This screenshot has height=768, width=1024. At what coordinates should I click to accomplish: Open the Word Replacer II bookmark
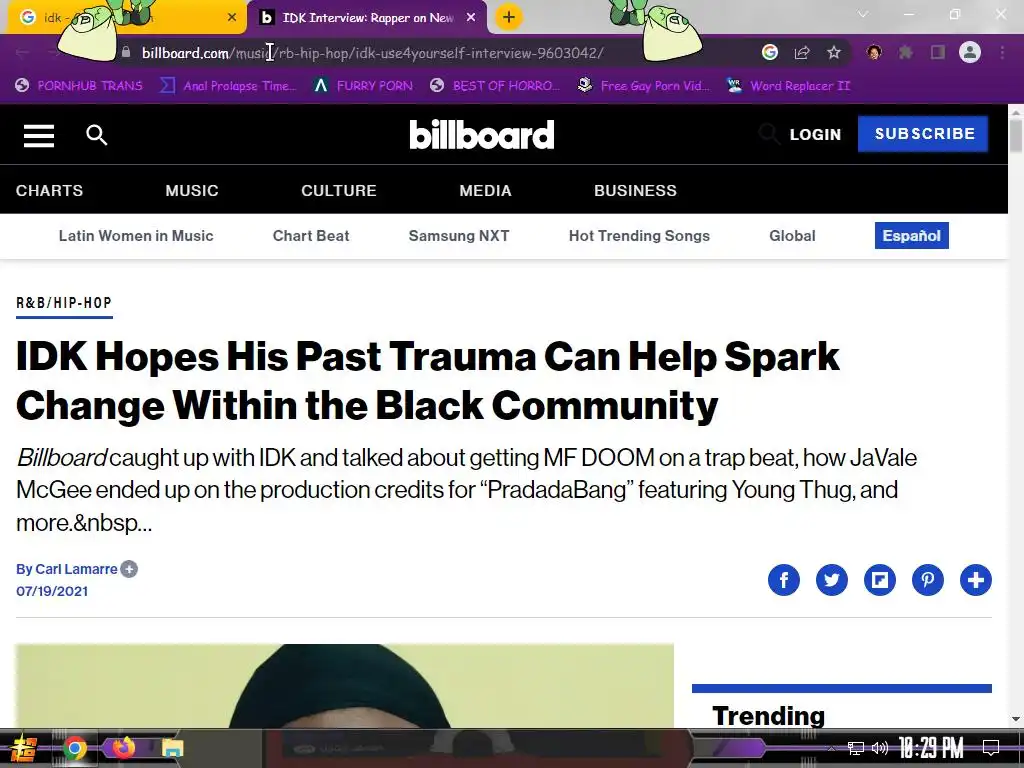789,86
